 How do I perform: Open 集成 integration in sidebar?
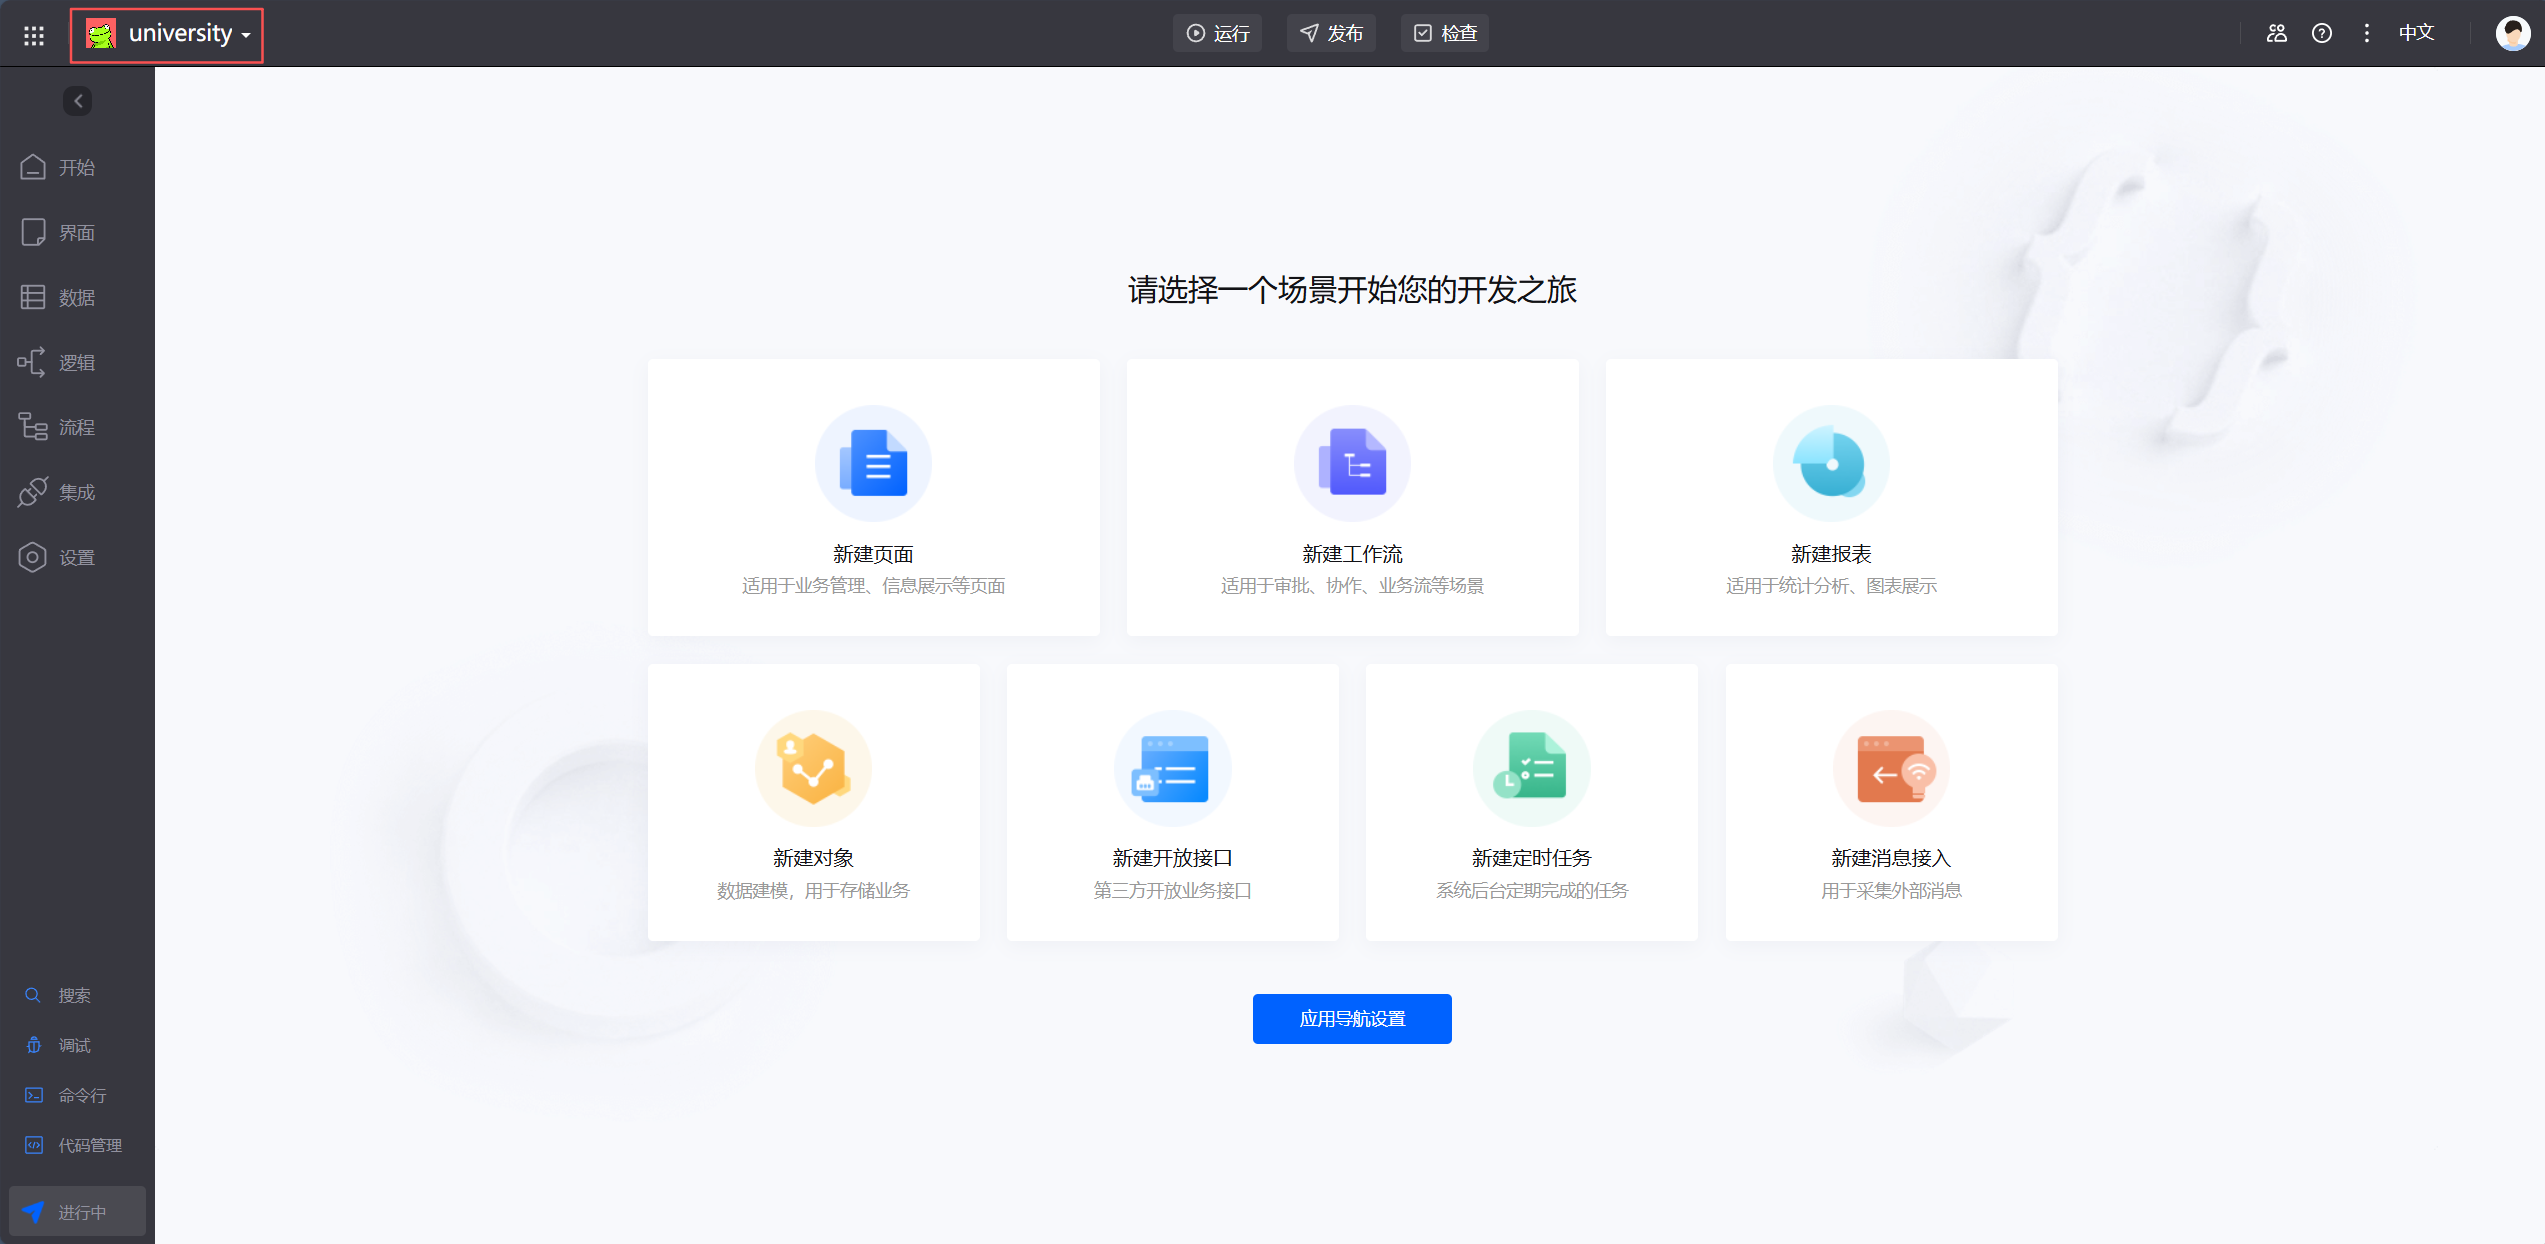[x=76, y=492]
